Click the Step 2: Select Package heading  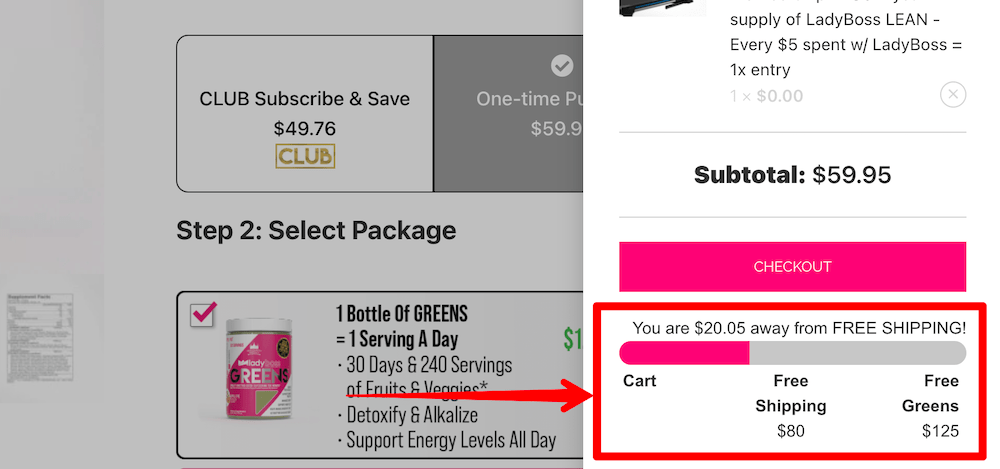[316, 231]
